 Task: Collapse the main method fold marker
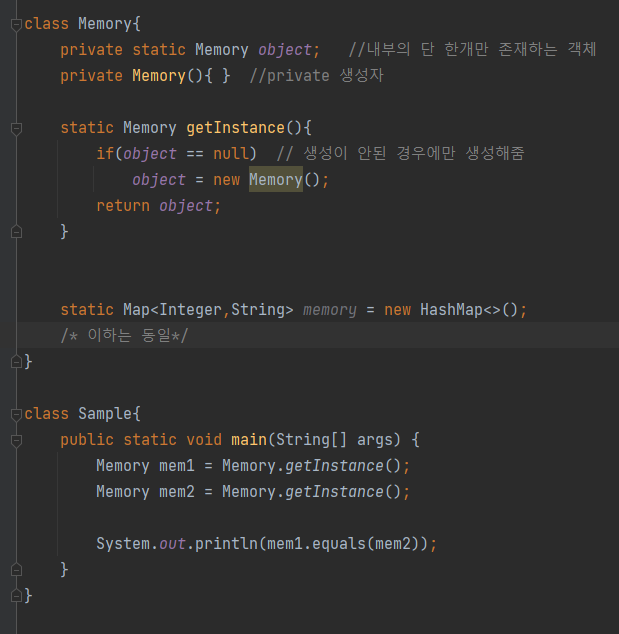click(16, 440)
